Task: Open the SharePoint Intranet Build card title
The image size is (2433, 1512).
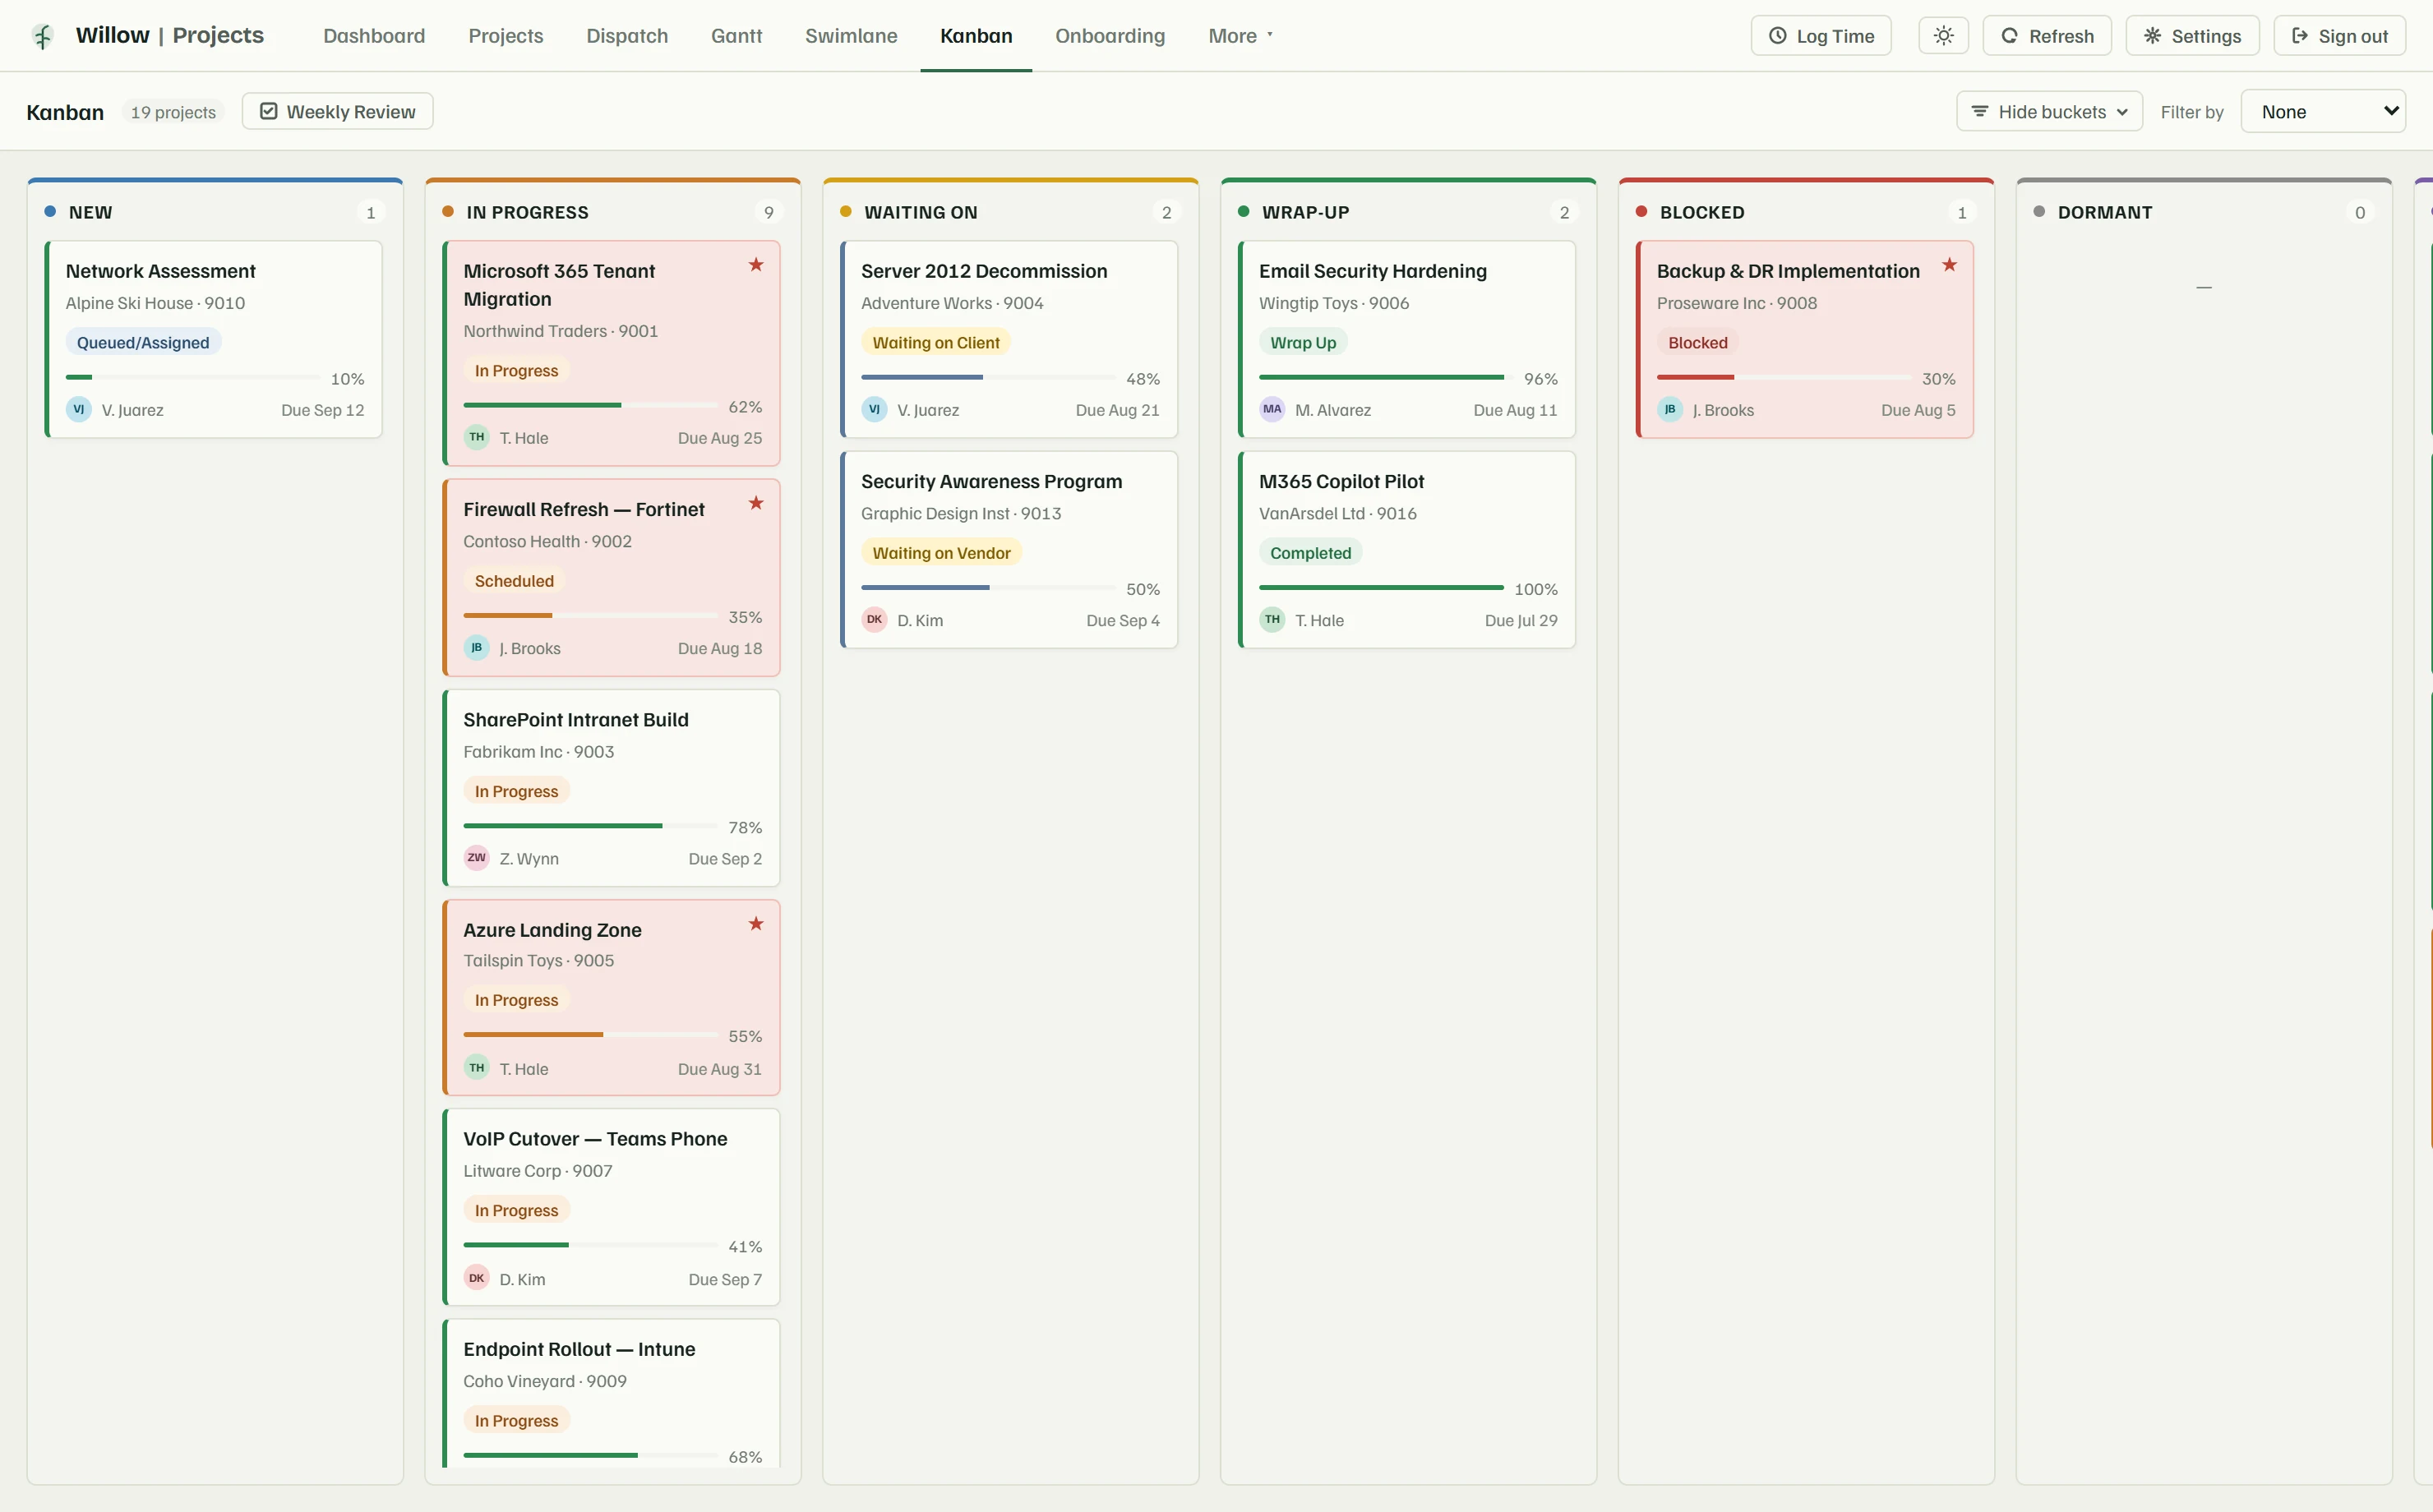Action: [576, 720]
